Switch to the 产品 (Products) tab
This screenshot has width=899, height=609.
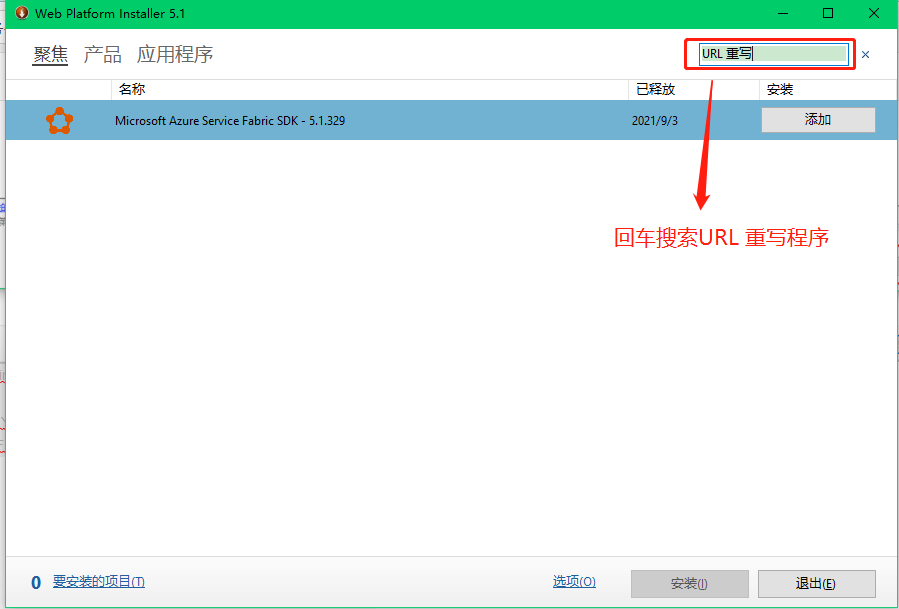pos(101,54)
